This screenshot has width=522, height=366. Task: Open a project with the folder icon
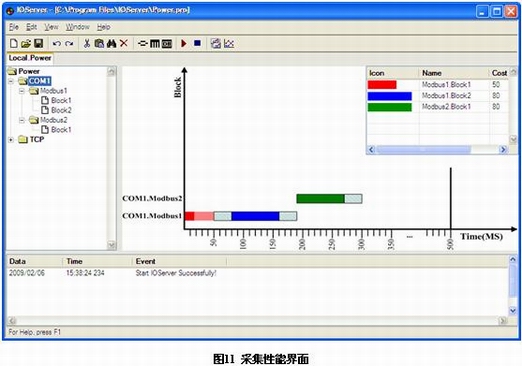tap(26, 43)
